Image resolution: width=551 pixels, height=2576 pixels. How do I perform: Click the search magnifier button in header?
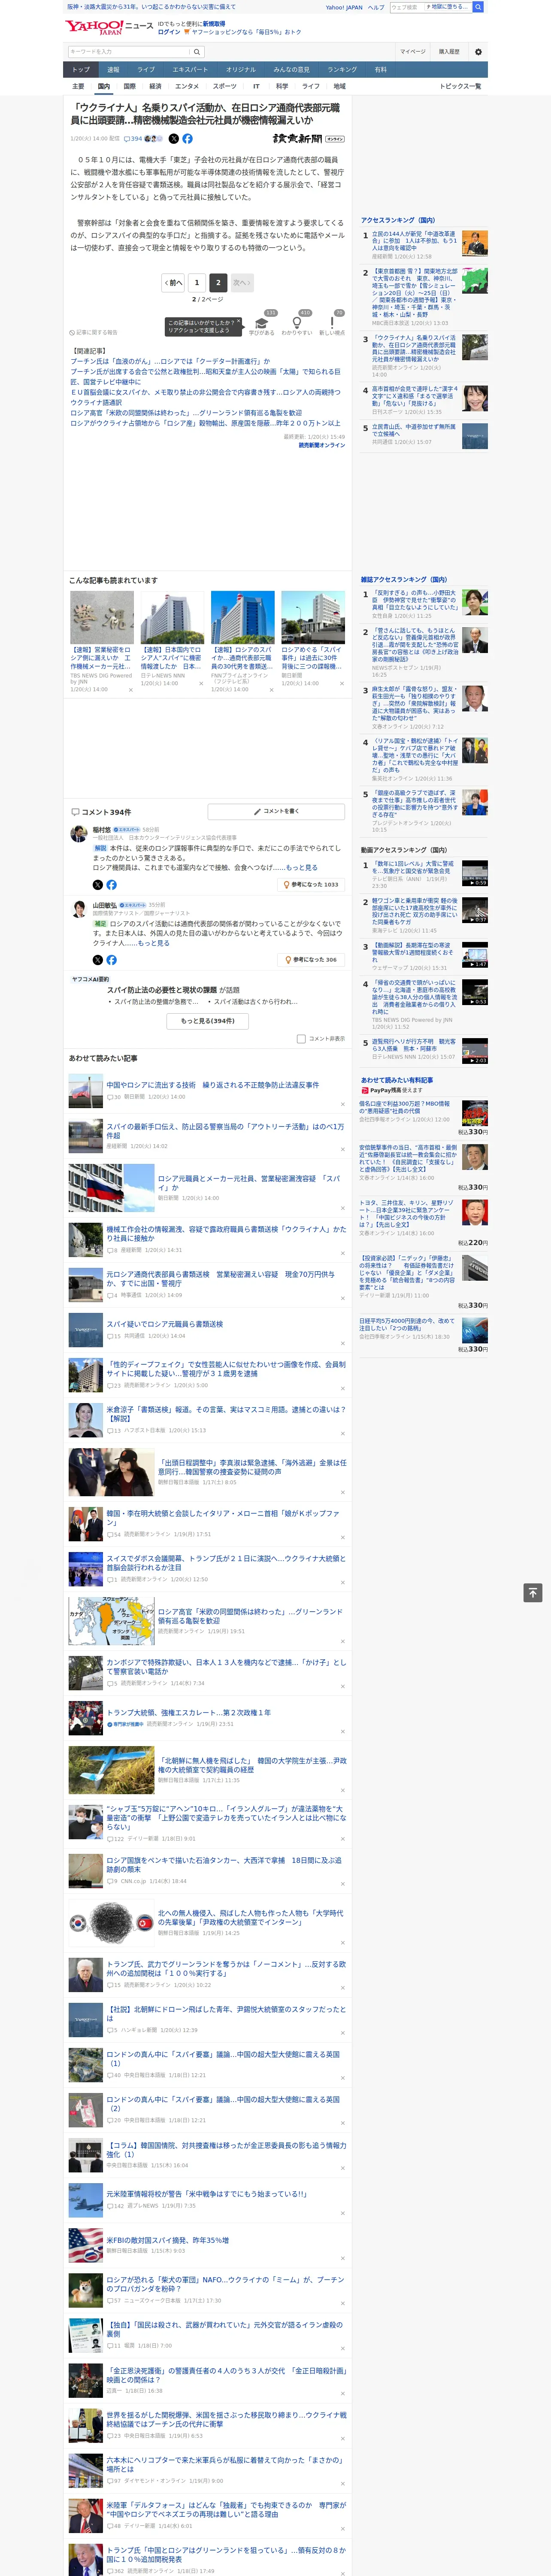click(x=197, y=52)
